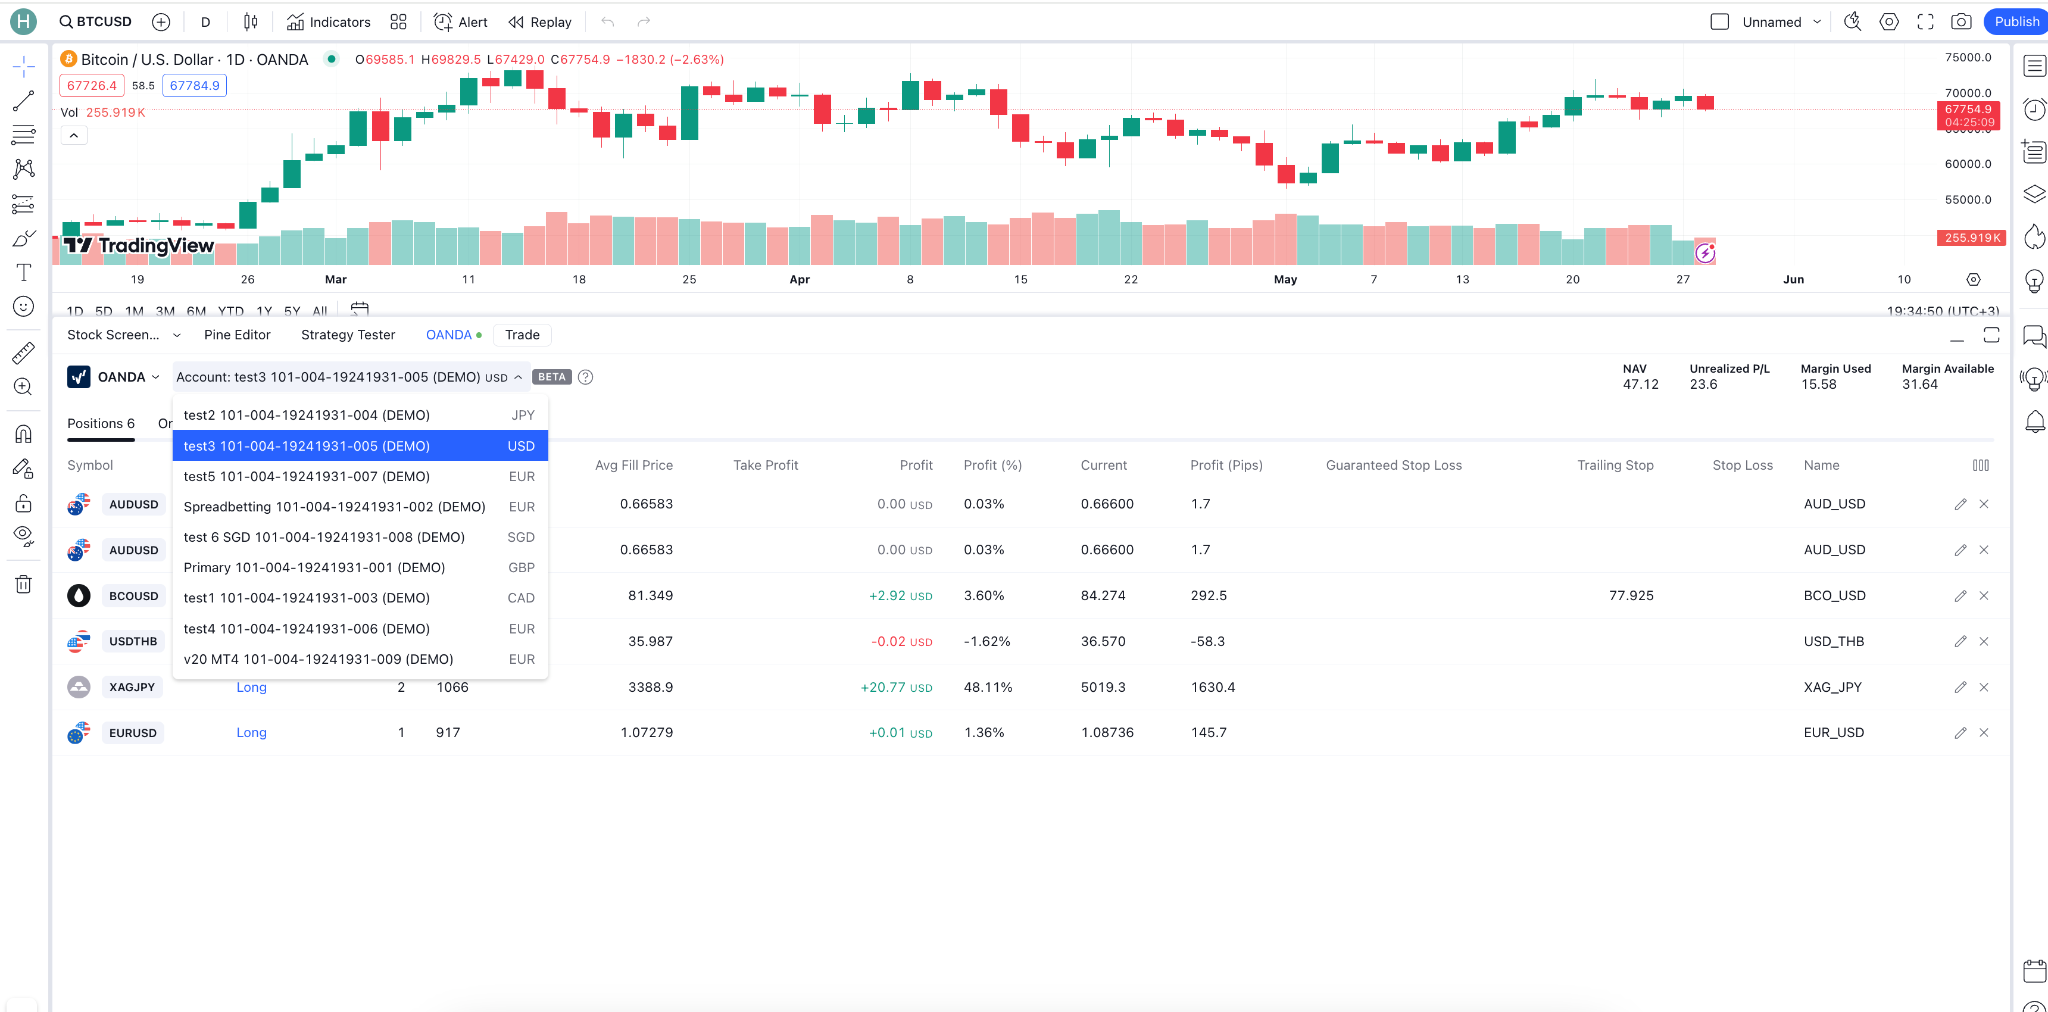Image resolution: width=2048 pixels, height=1012 pixels.
Task: Switch to the Strategy Tester tab
Action: pos(348,335)
